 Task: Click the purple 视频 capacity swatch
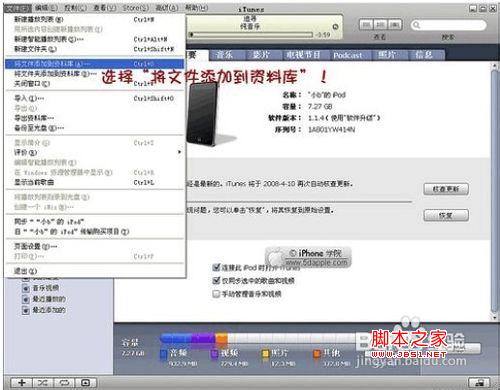pos(215,353)
